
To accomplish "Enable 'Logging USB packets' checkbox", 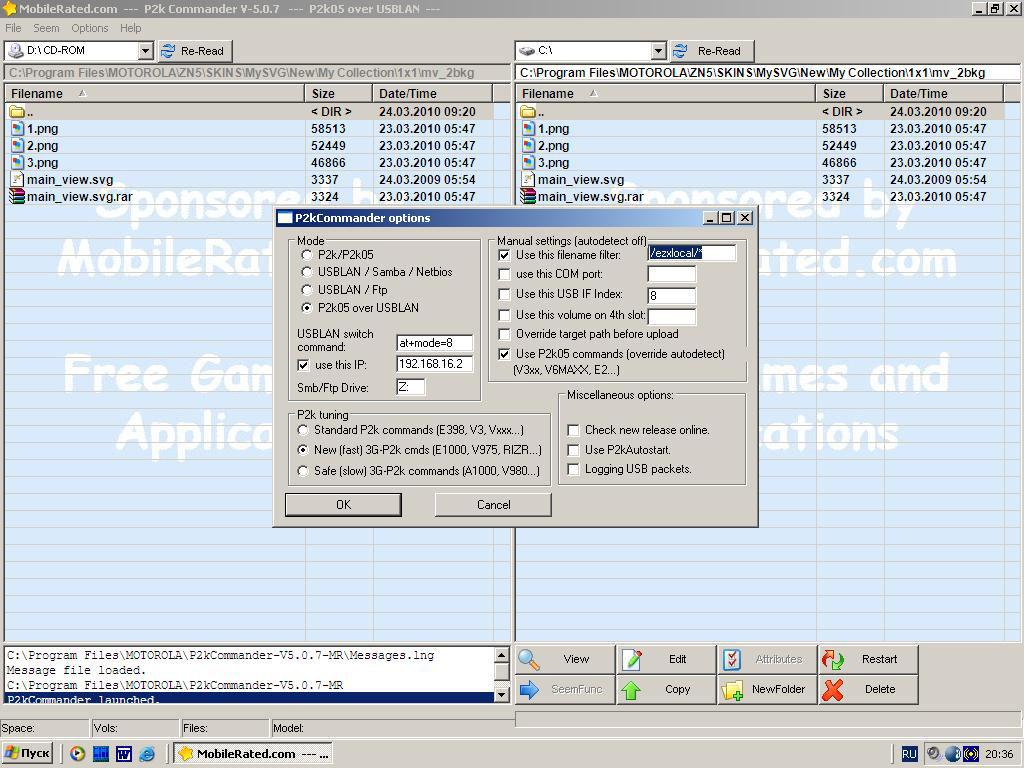I will (x=573, y=469).
